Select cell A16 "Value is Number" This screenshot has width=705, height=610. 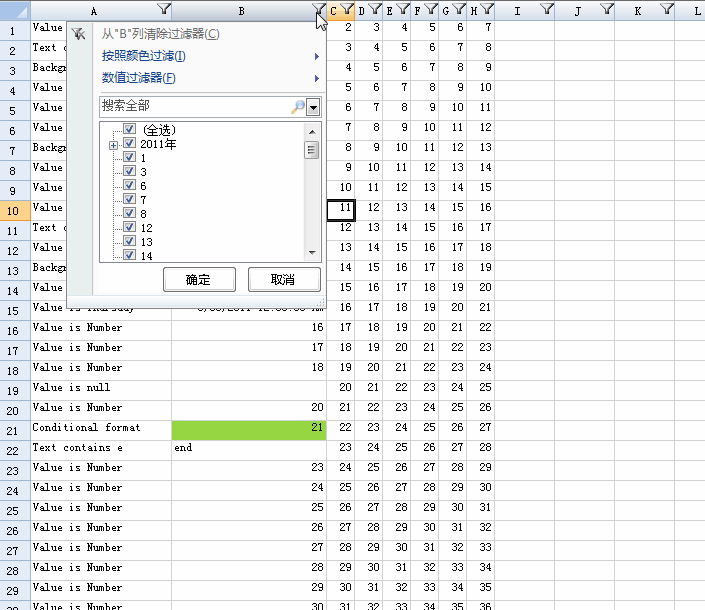(101, 330)
